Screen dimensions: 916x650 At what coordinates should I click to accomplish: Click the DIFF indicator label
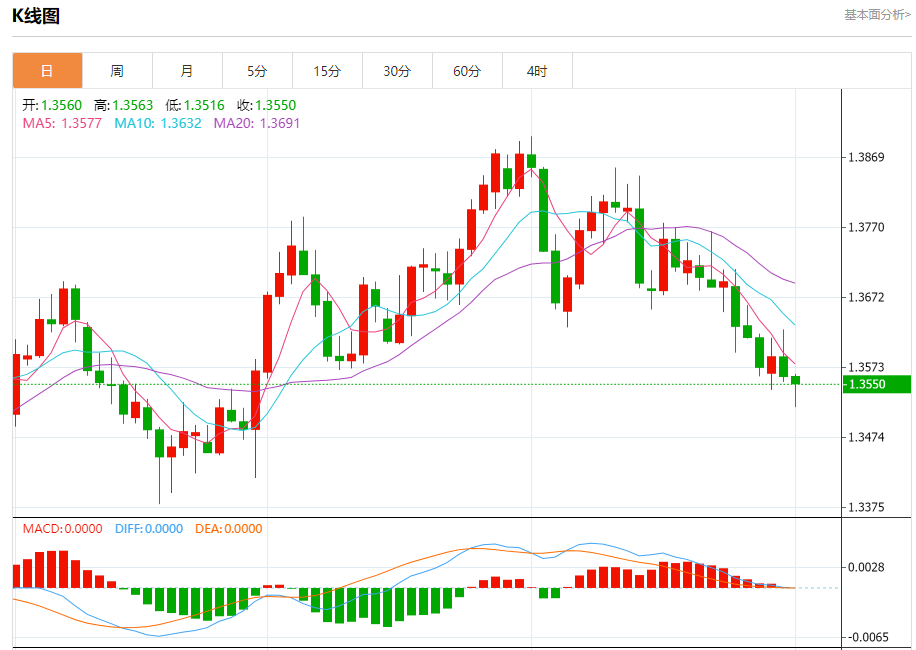(149, 529)
